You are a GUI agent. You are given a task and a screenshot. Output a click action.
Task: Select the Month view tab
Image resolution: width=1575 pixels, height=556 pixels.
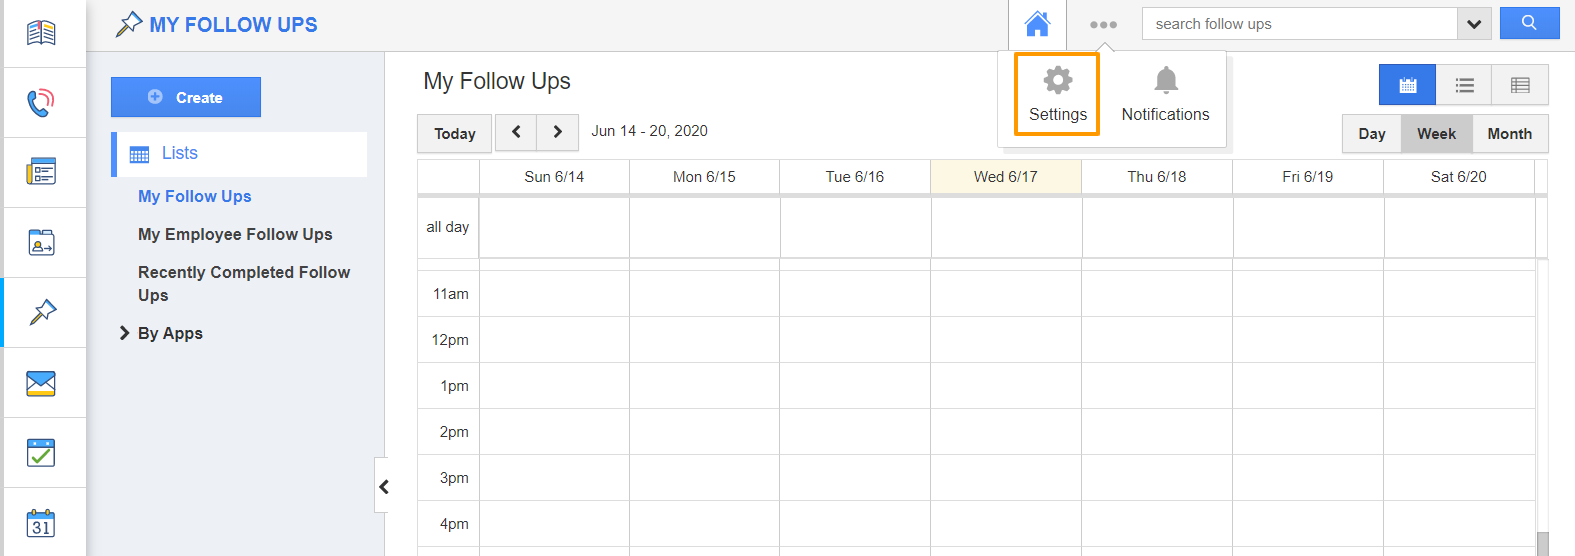click(1509, 134)
